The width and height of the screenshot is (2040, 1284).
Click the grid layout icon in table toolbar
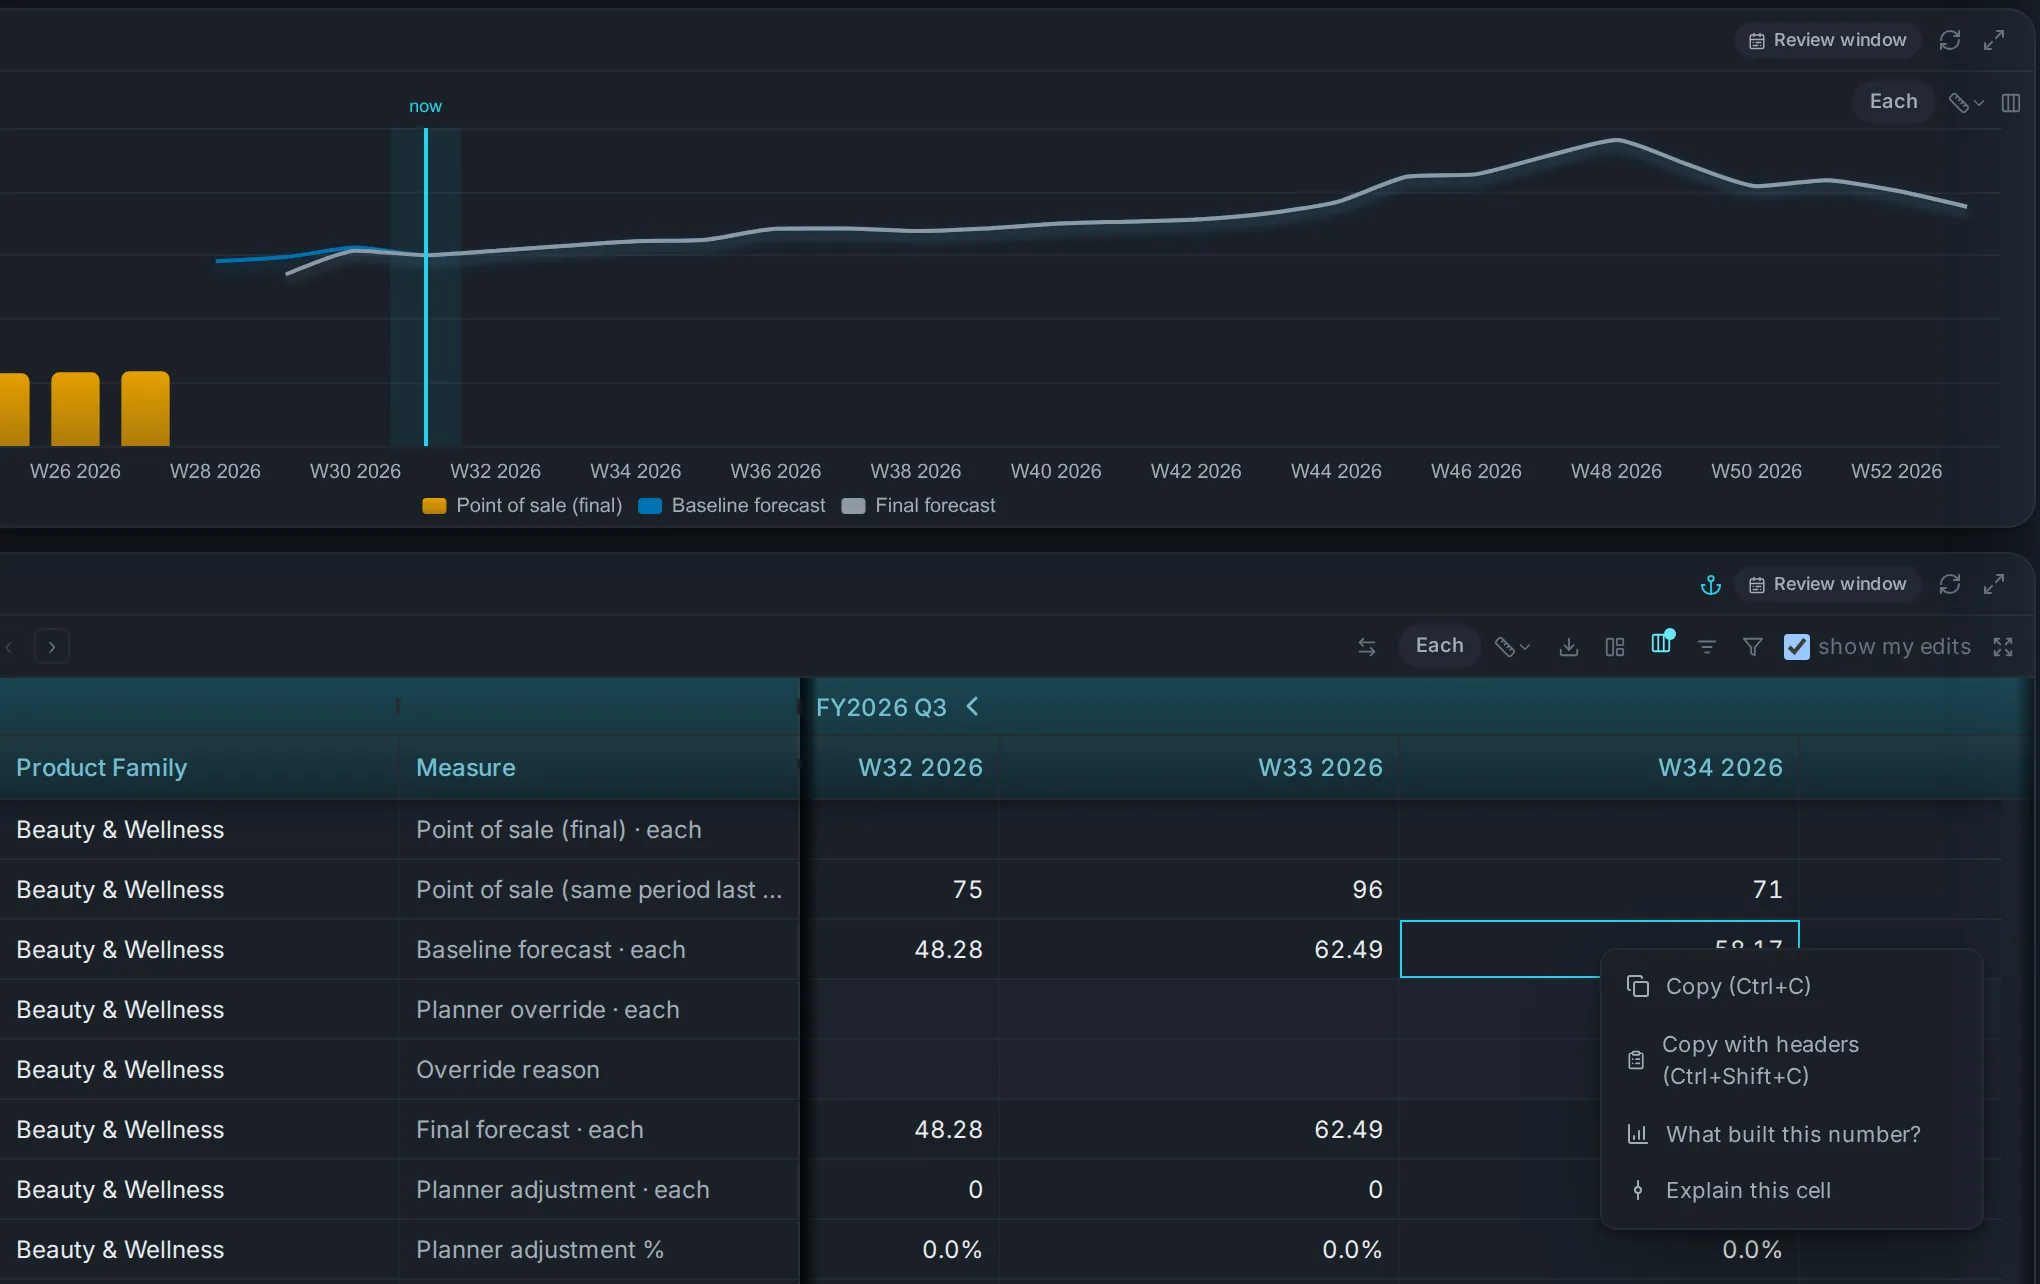(1615, 647)
